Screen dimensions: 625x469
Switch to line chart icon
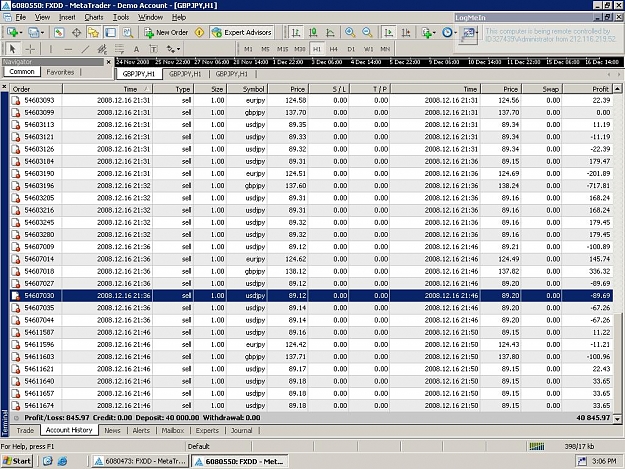point(330,32)
